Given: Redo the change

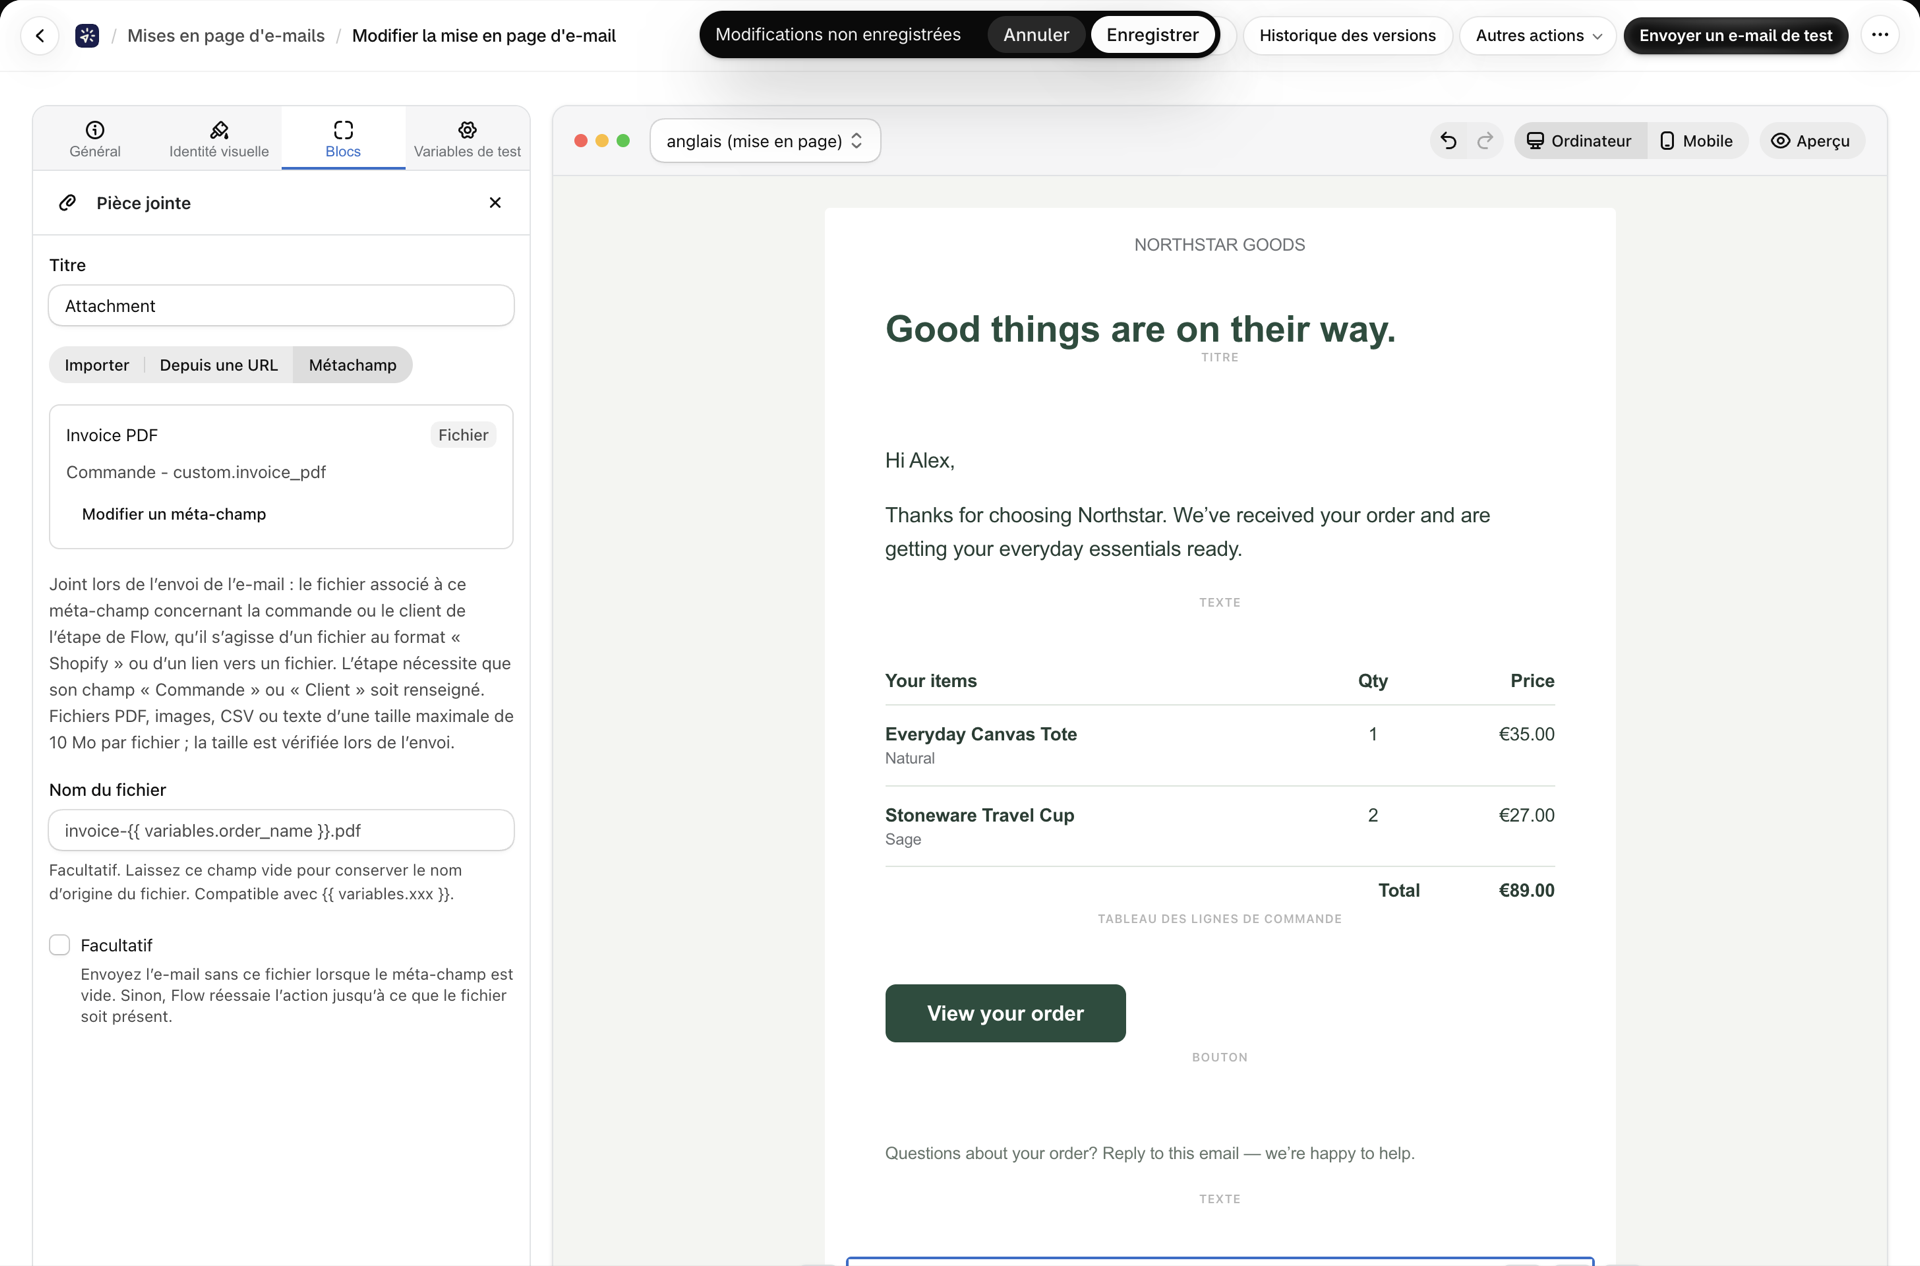Looking at the screenshot, I should pos(1485,141).
